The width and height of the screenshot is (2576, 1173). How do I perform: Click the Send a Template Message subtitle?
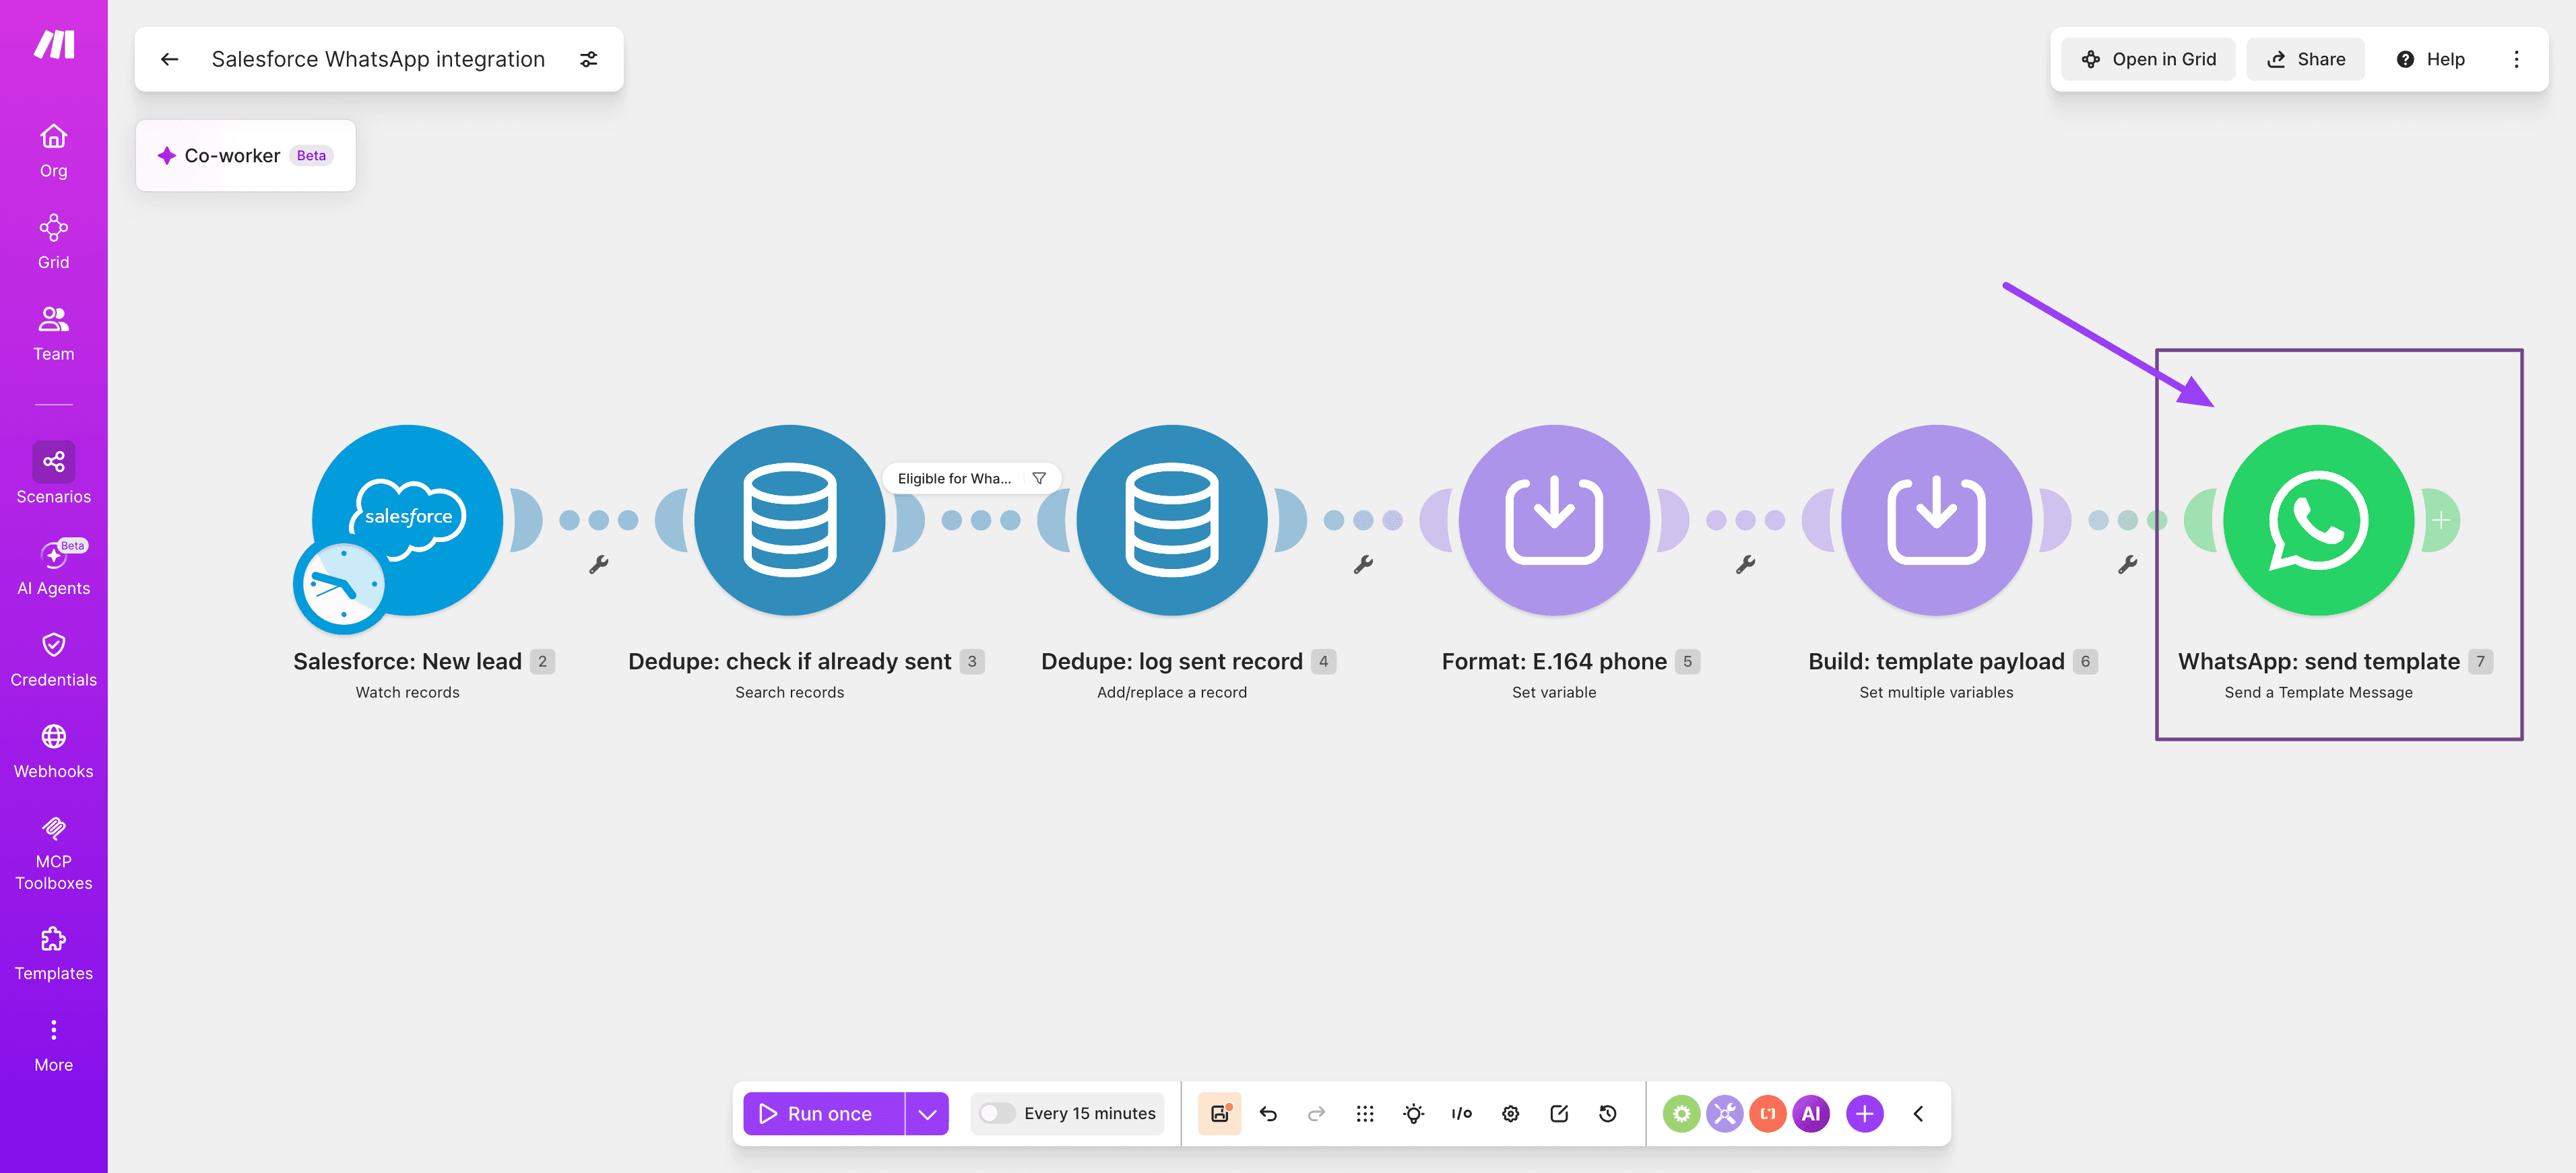tap(2318, 692)
